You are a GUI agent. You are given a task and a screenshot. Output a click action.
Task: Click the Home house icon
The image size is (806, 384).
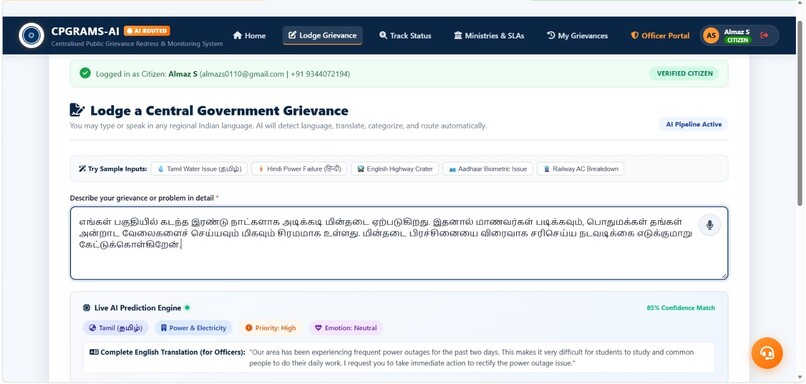tap(237, 35)
